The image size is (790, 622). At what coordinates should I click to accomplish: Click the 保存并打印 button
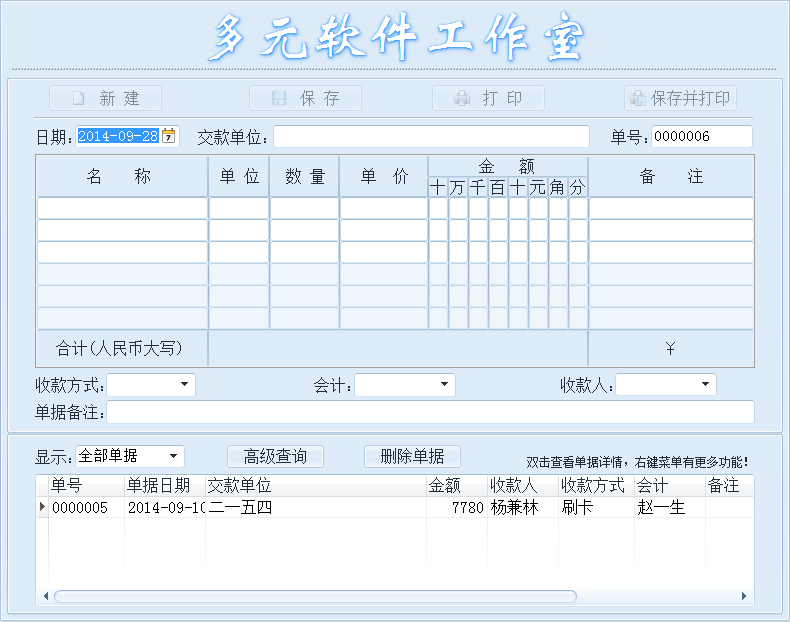click(681, 98)
